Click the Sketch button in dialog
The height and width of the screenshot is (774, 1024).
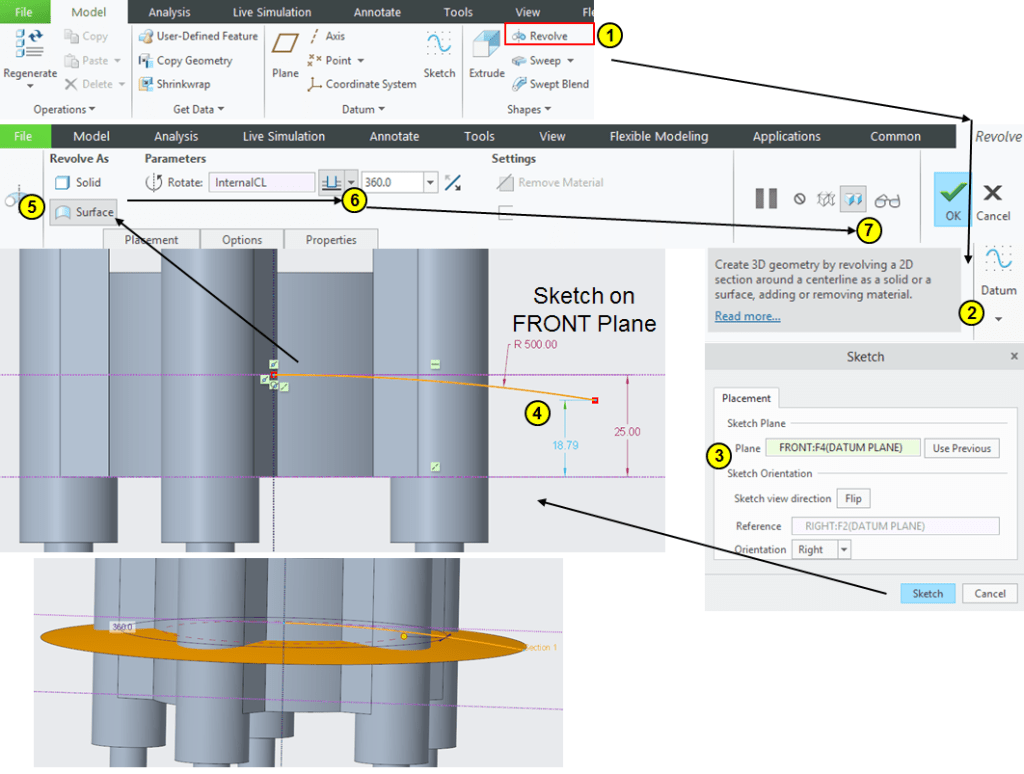point(927,593)
